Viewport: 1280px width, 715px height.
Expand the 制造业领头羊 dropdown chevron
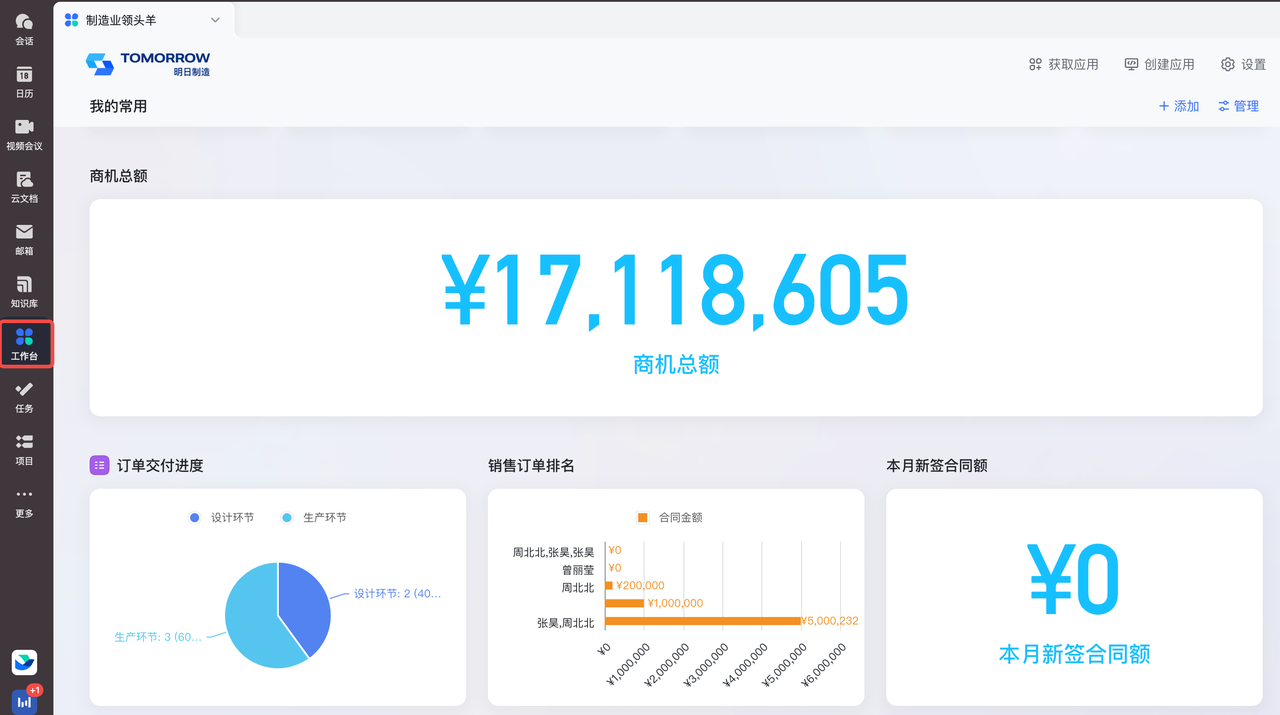(215, 20)
